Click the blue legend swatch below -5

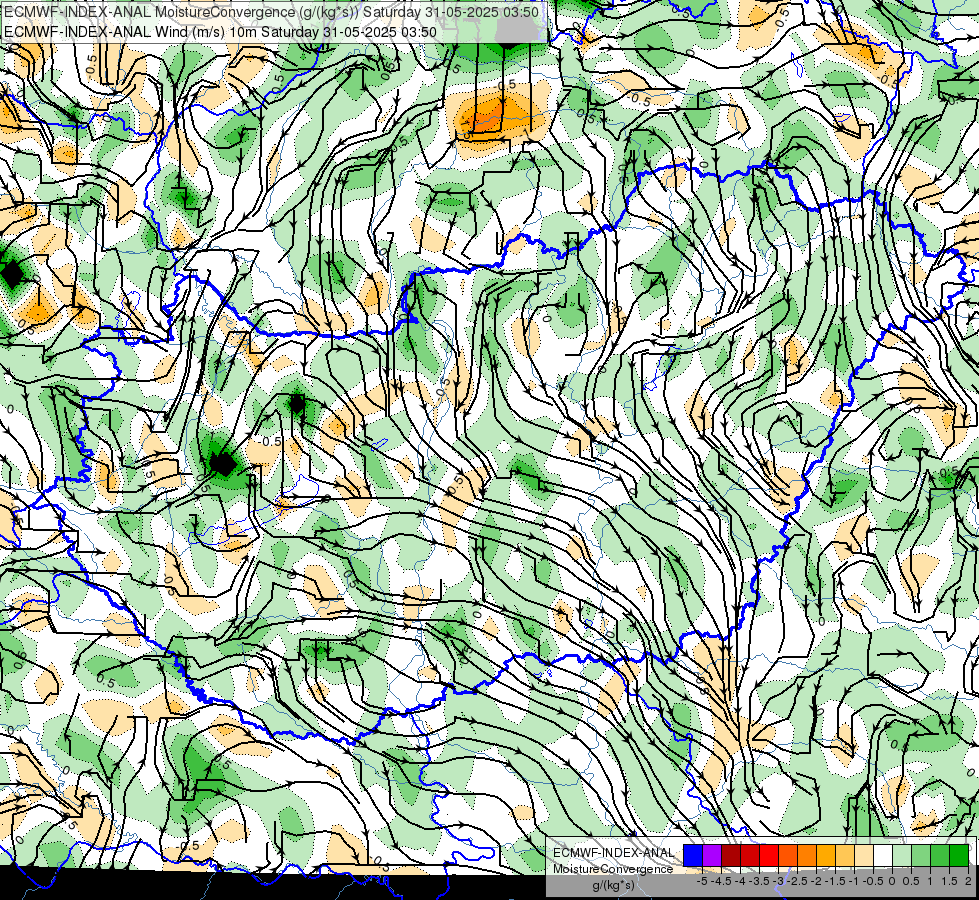click(x=693, y=855)
